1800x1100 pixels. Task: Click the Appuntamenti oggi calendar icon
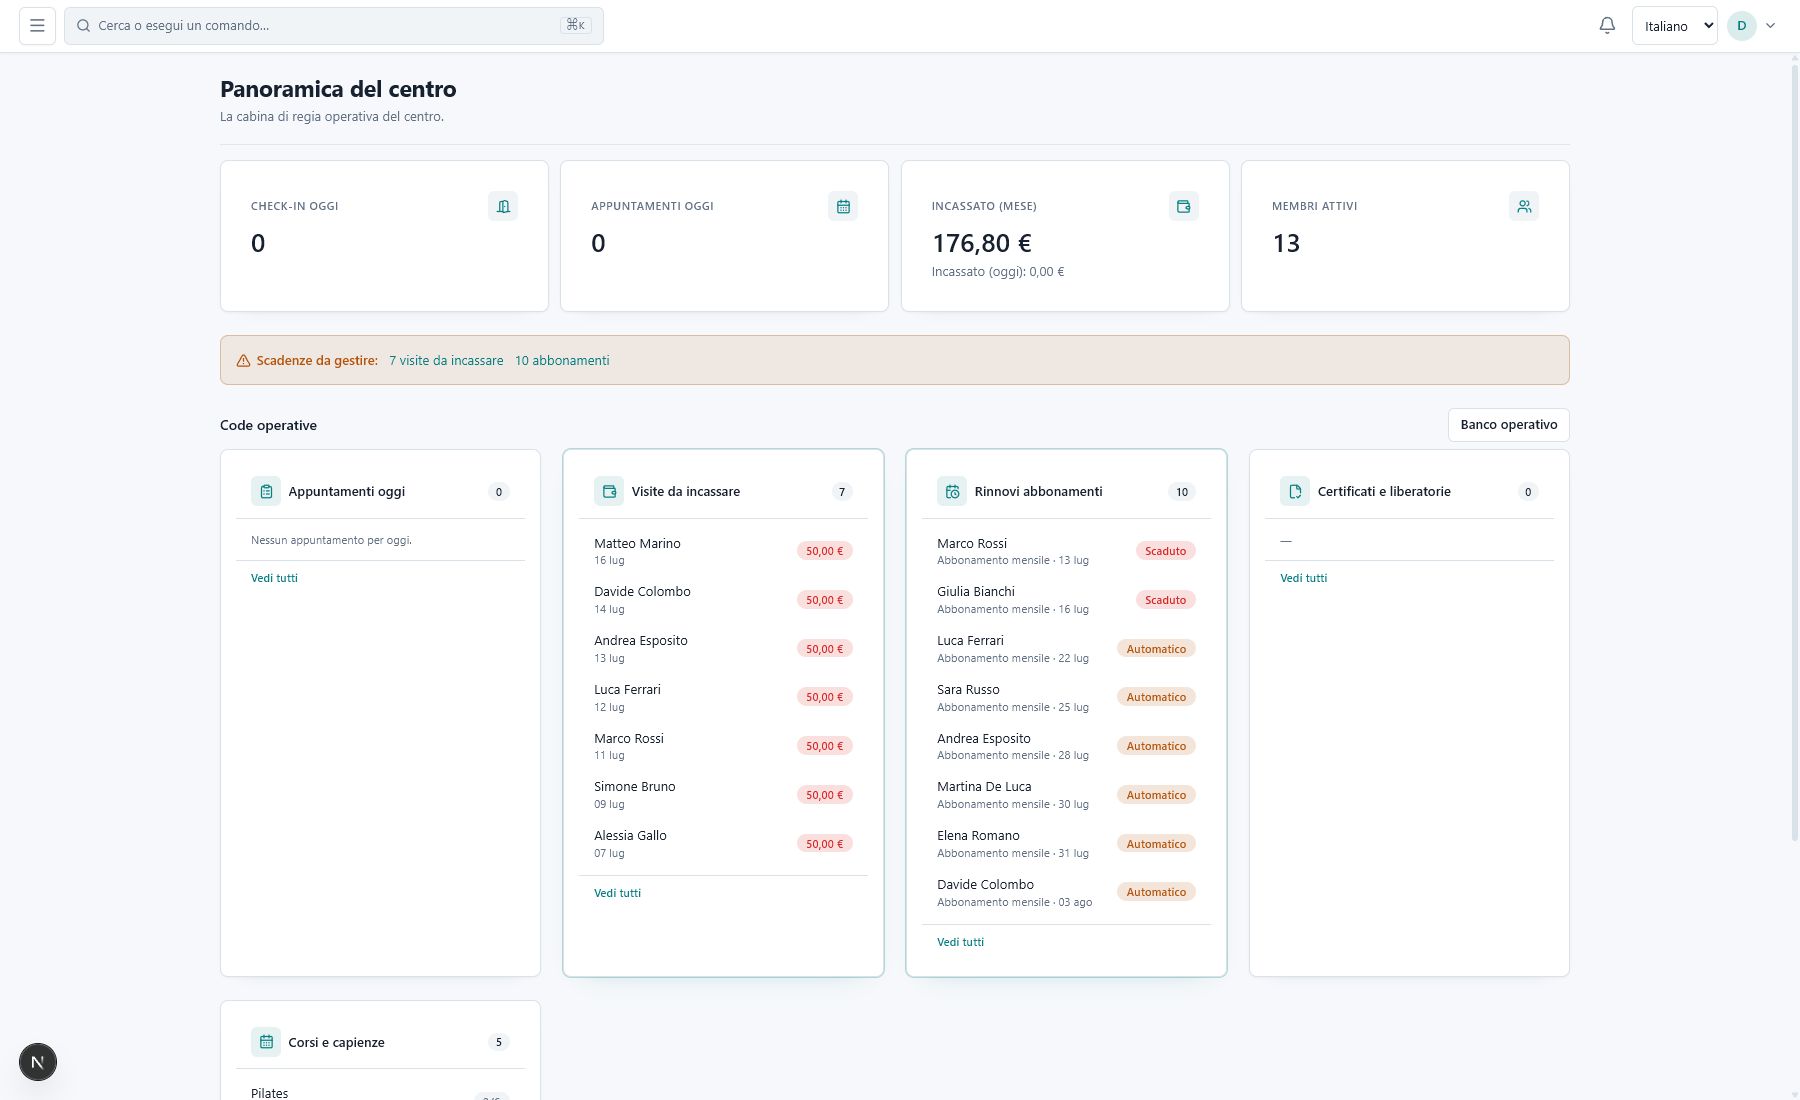pos(843,206)
